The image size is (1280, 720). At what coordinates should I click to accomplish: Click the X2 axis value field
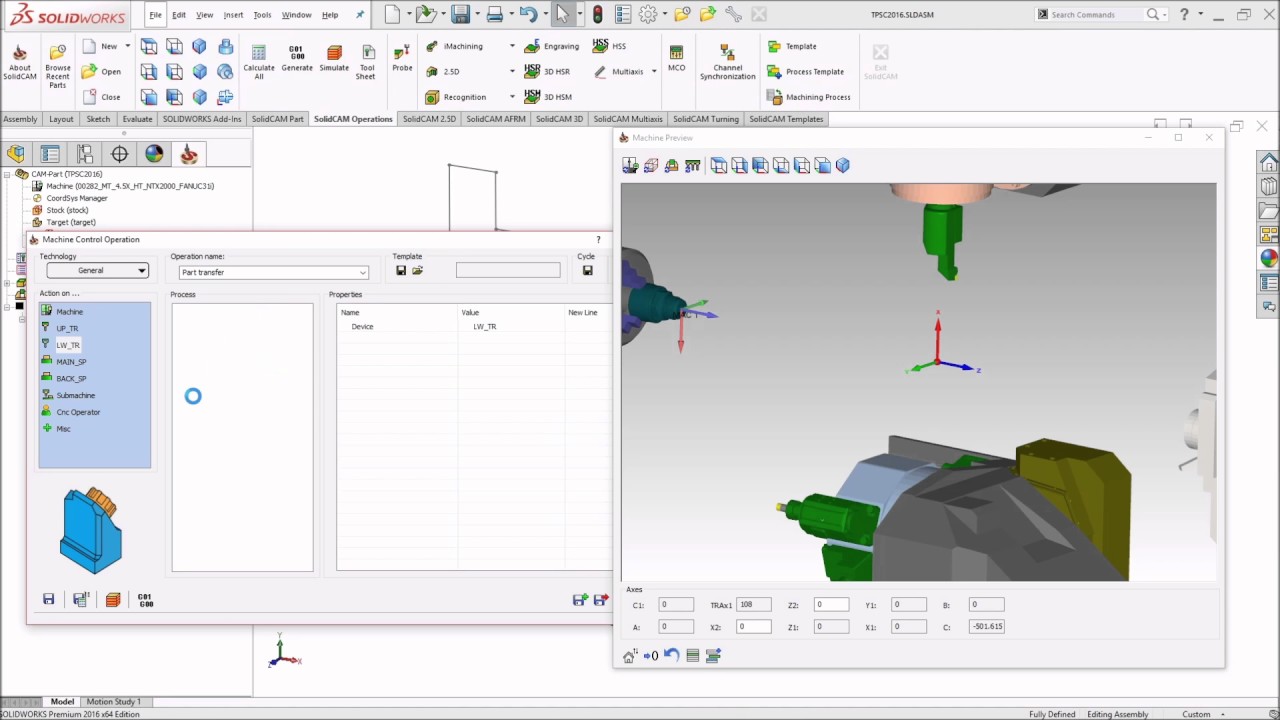tap(754, 627)
